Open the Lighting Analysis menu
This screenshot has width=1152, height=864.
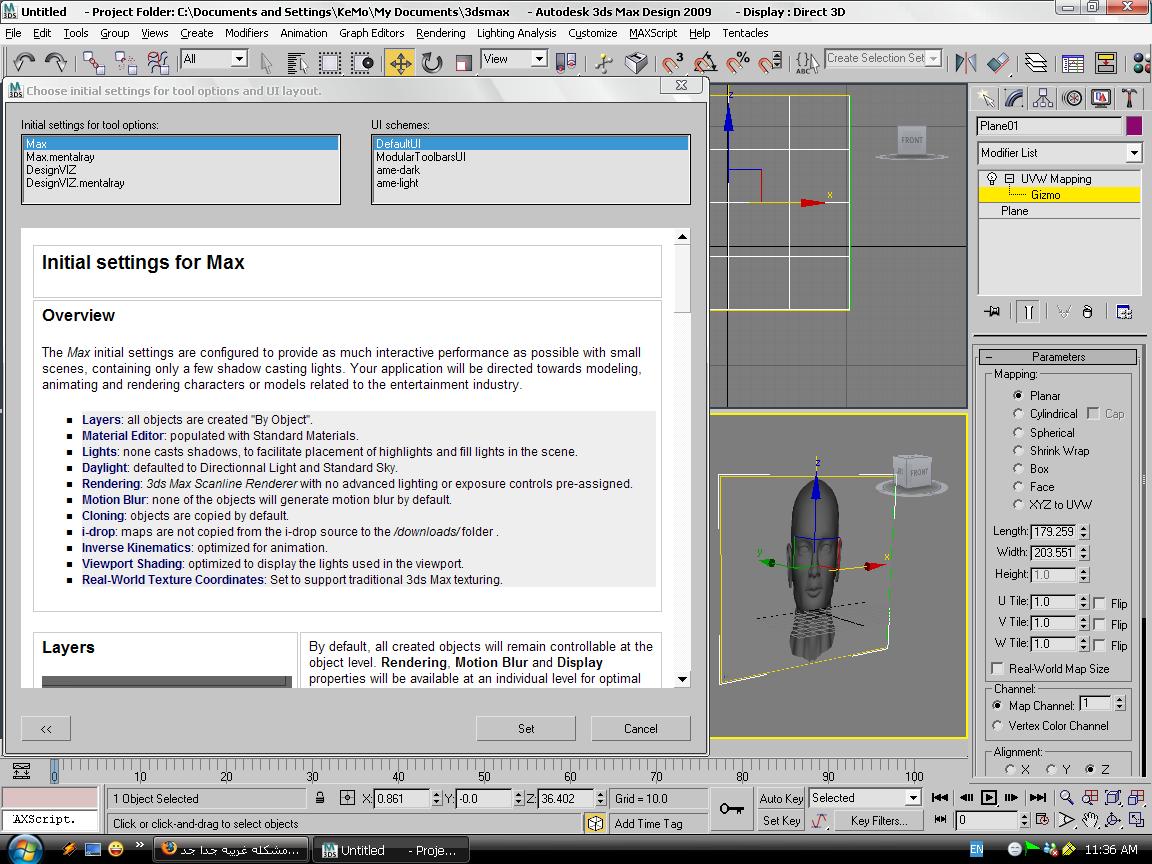(516, 33)
